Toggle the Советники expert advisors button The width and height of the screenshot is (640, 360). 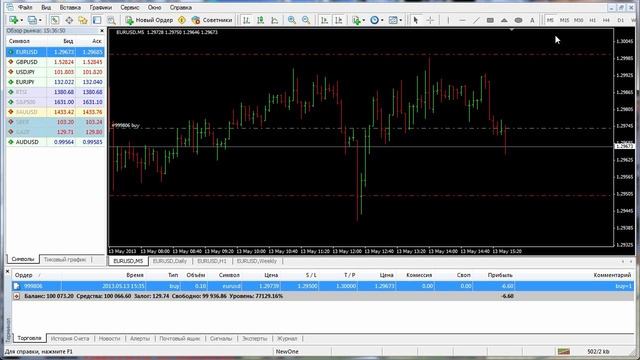pos(212,20)
